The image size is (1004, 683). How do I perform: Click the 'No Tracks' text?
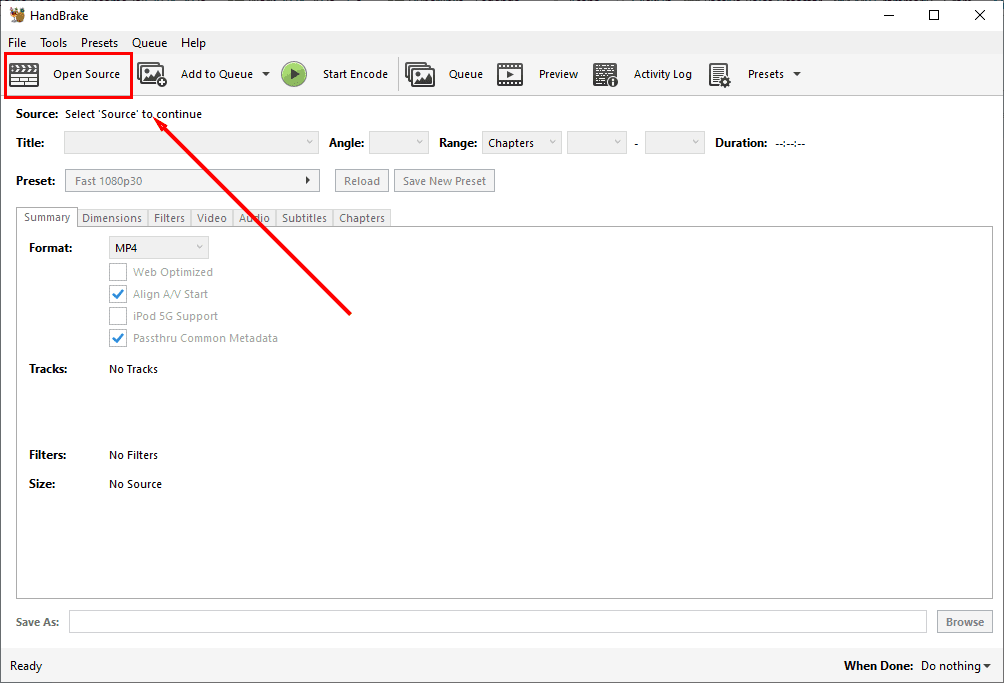(x=133, y=369)
